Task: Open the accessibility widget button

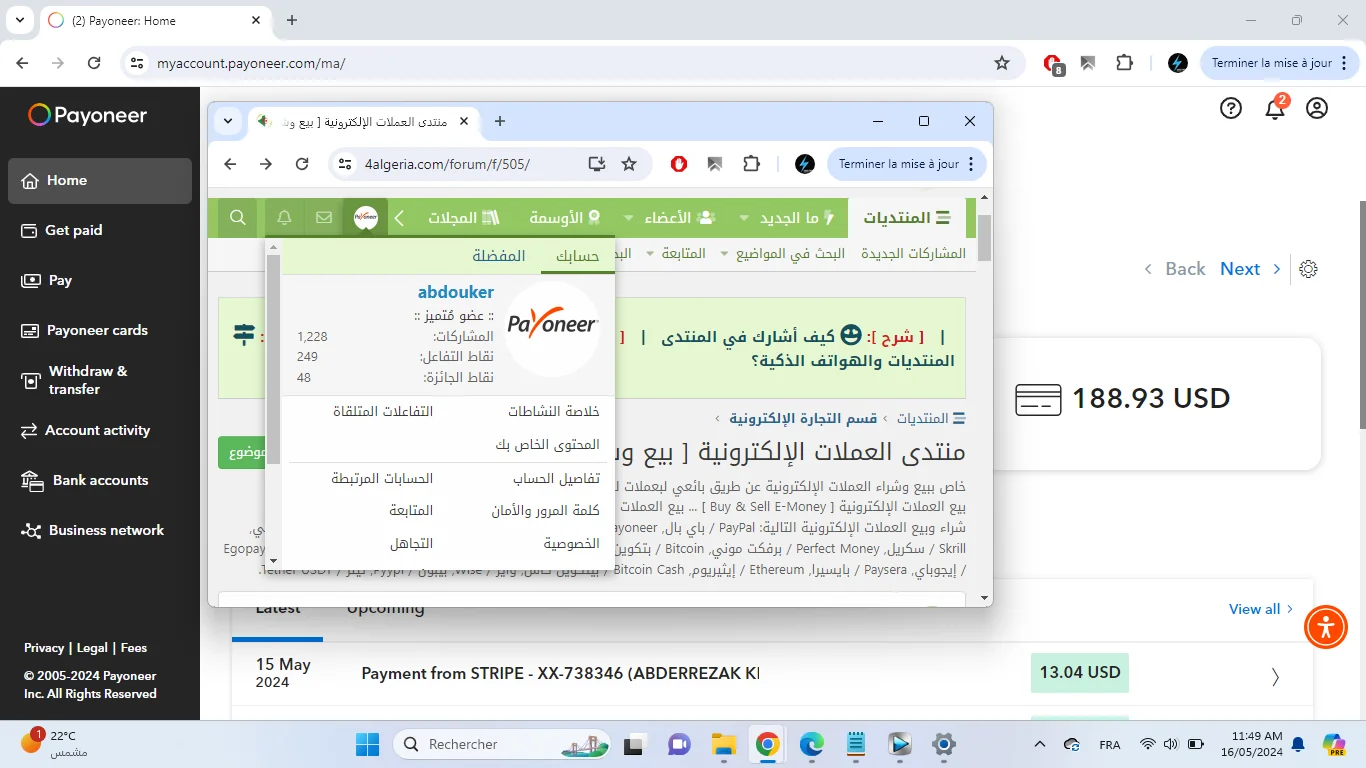Action: (1326, 627)
